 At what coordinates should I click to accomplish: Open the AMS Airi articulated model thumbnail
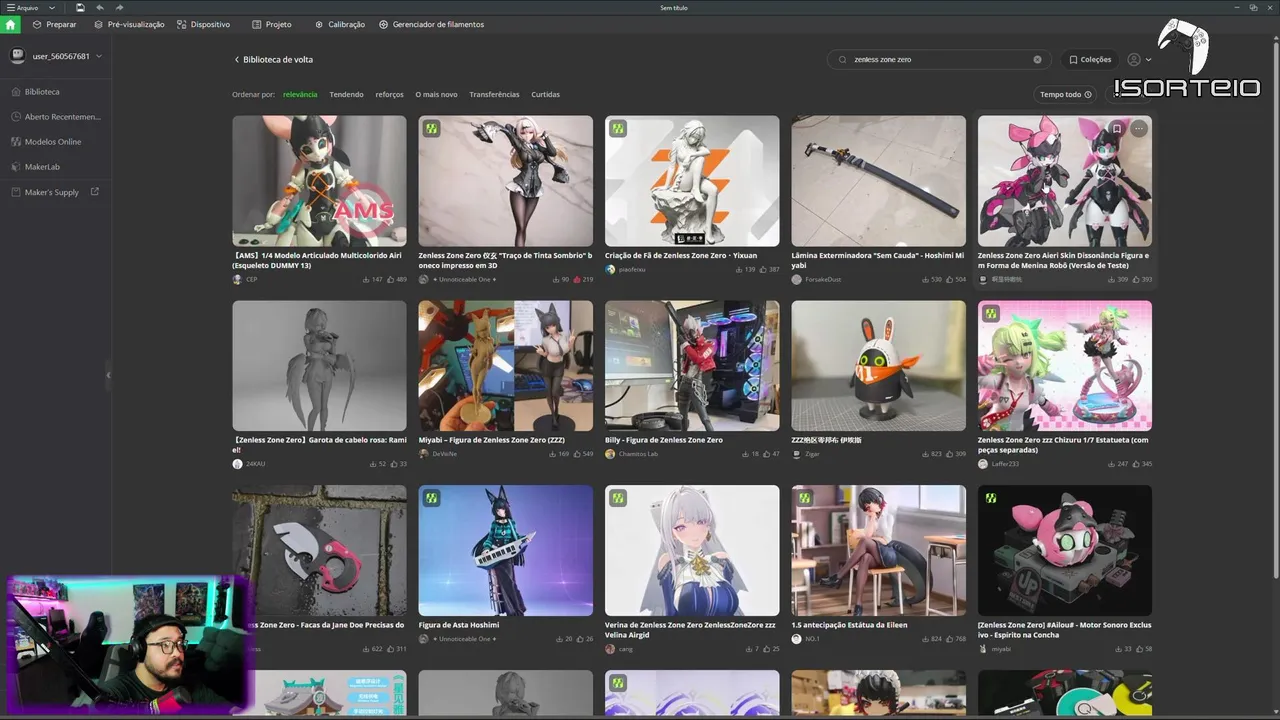(x=320, y=181)
